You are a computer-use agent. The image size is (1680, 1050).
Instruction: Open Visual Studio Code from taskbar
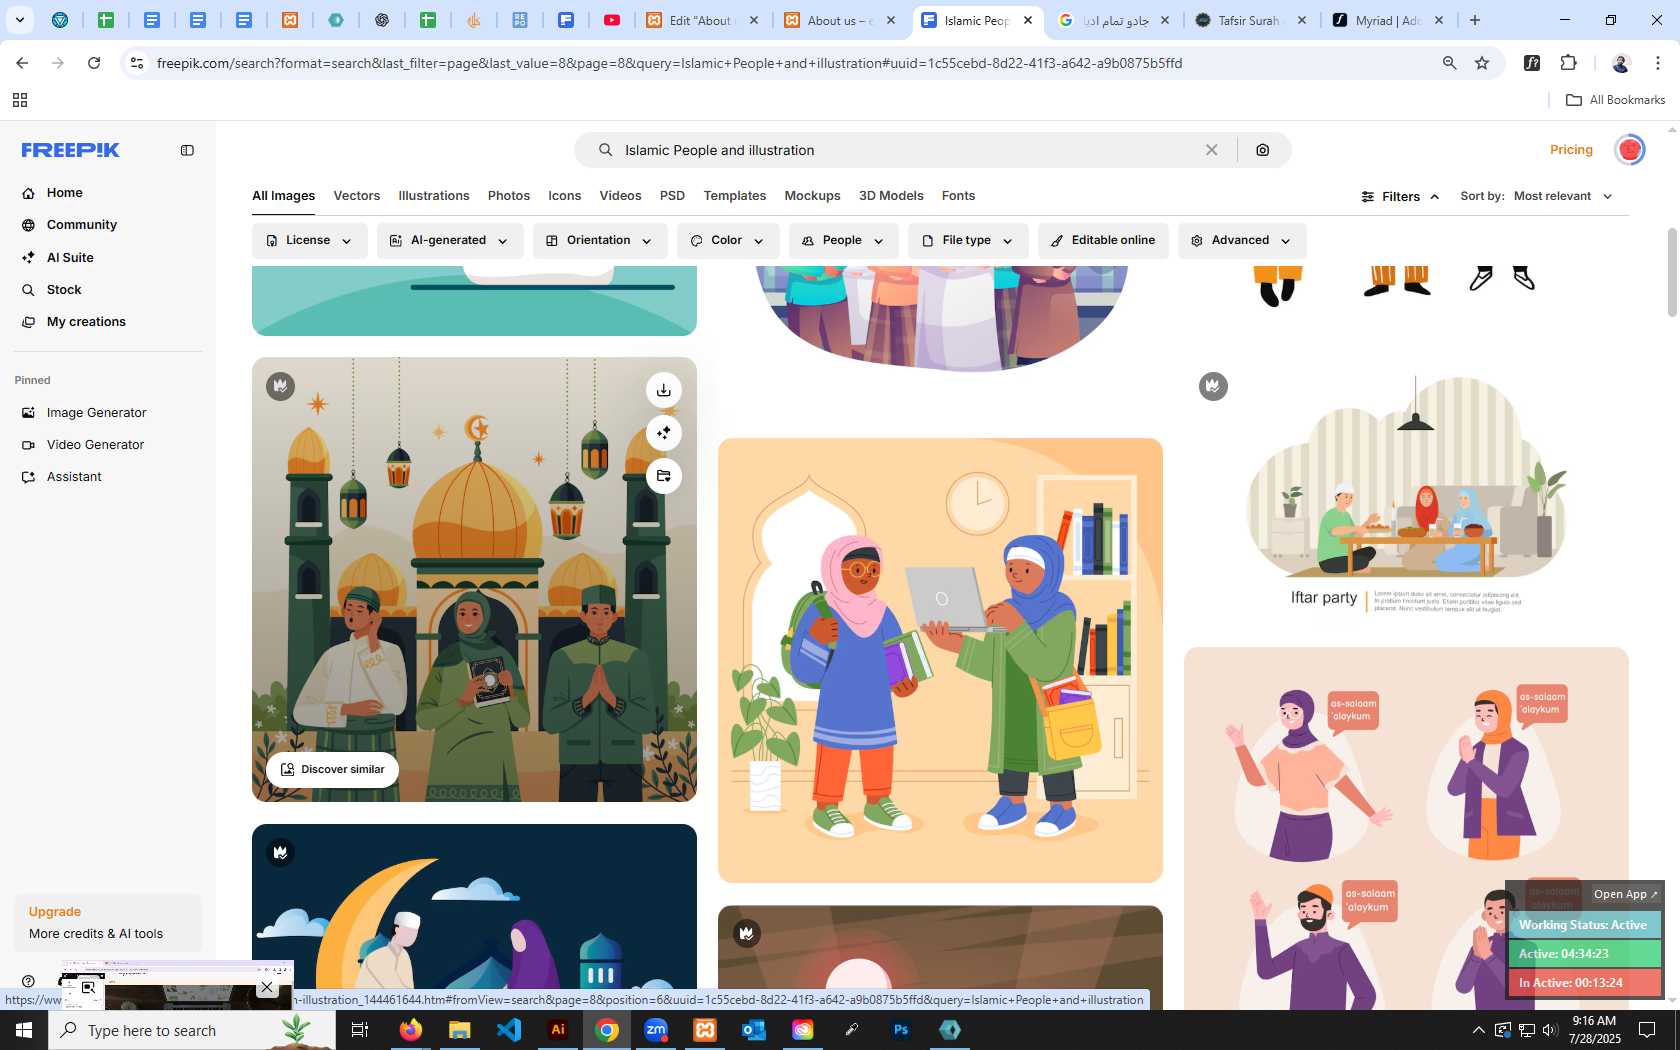pyautogui.click(x=509, y=1030)
